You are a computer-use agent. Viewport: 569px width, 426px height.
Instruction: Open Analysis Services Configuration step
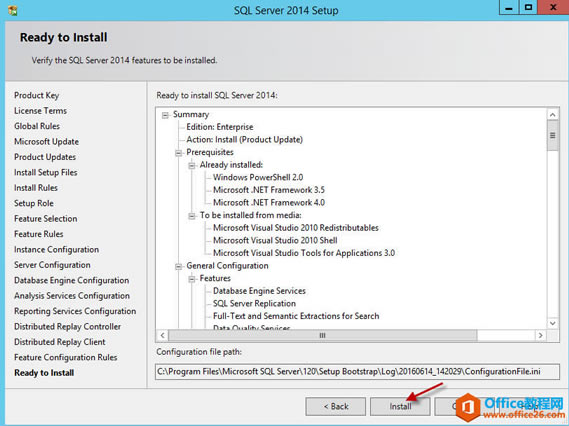click(72, 296)
